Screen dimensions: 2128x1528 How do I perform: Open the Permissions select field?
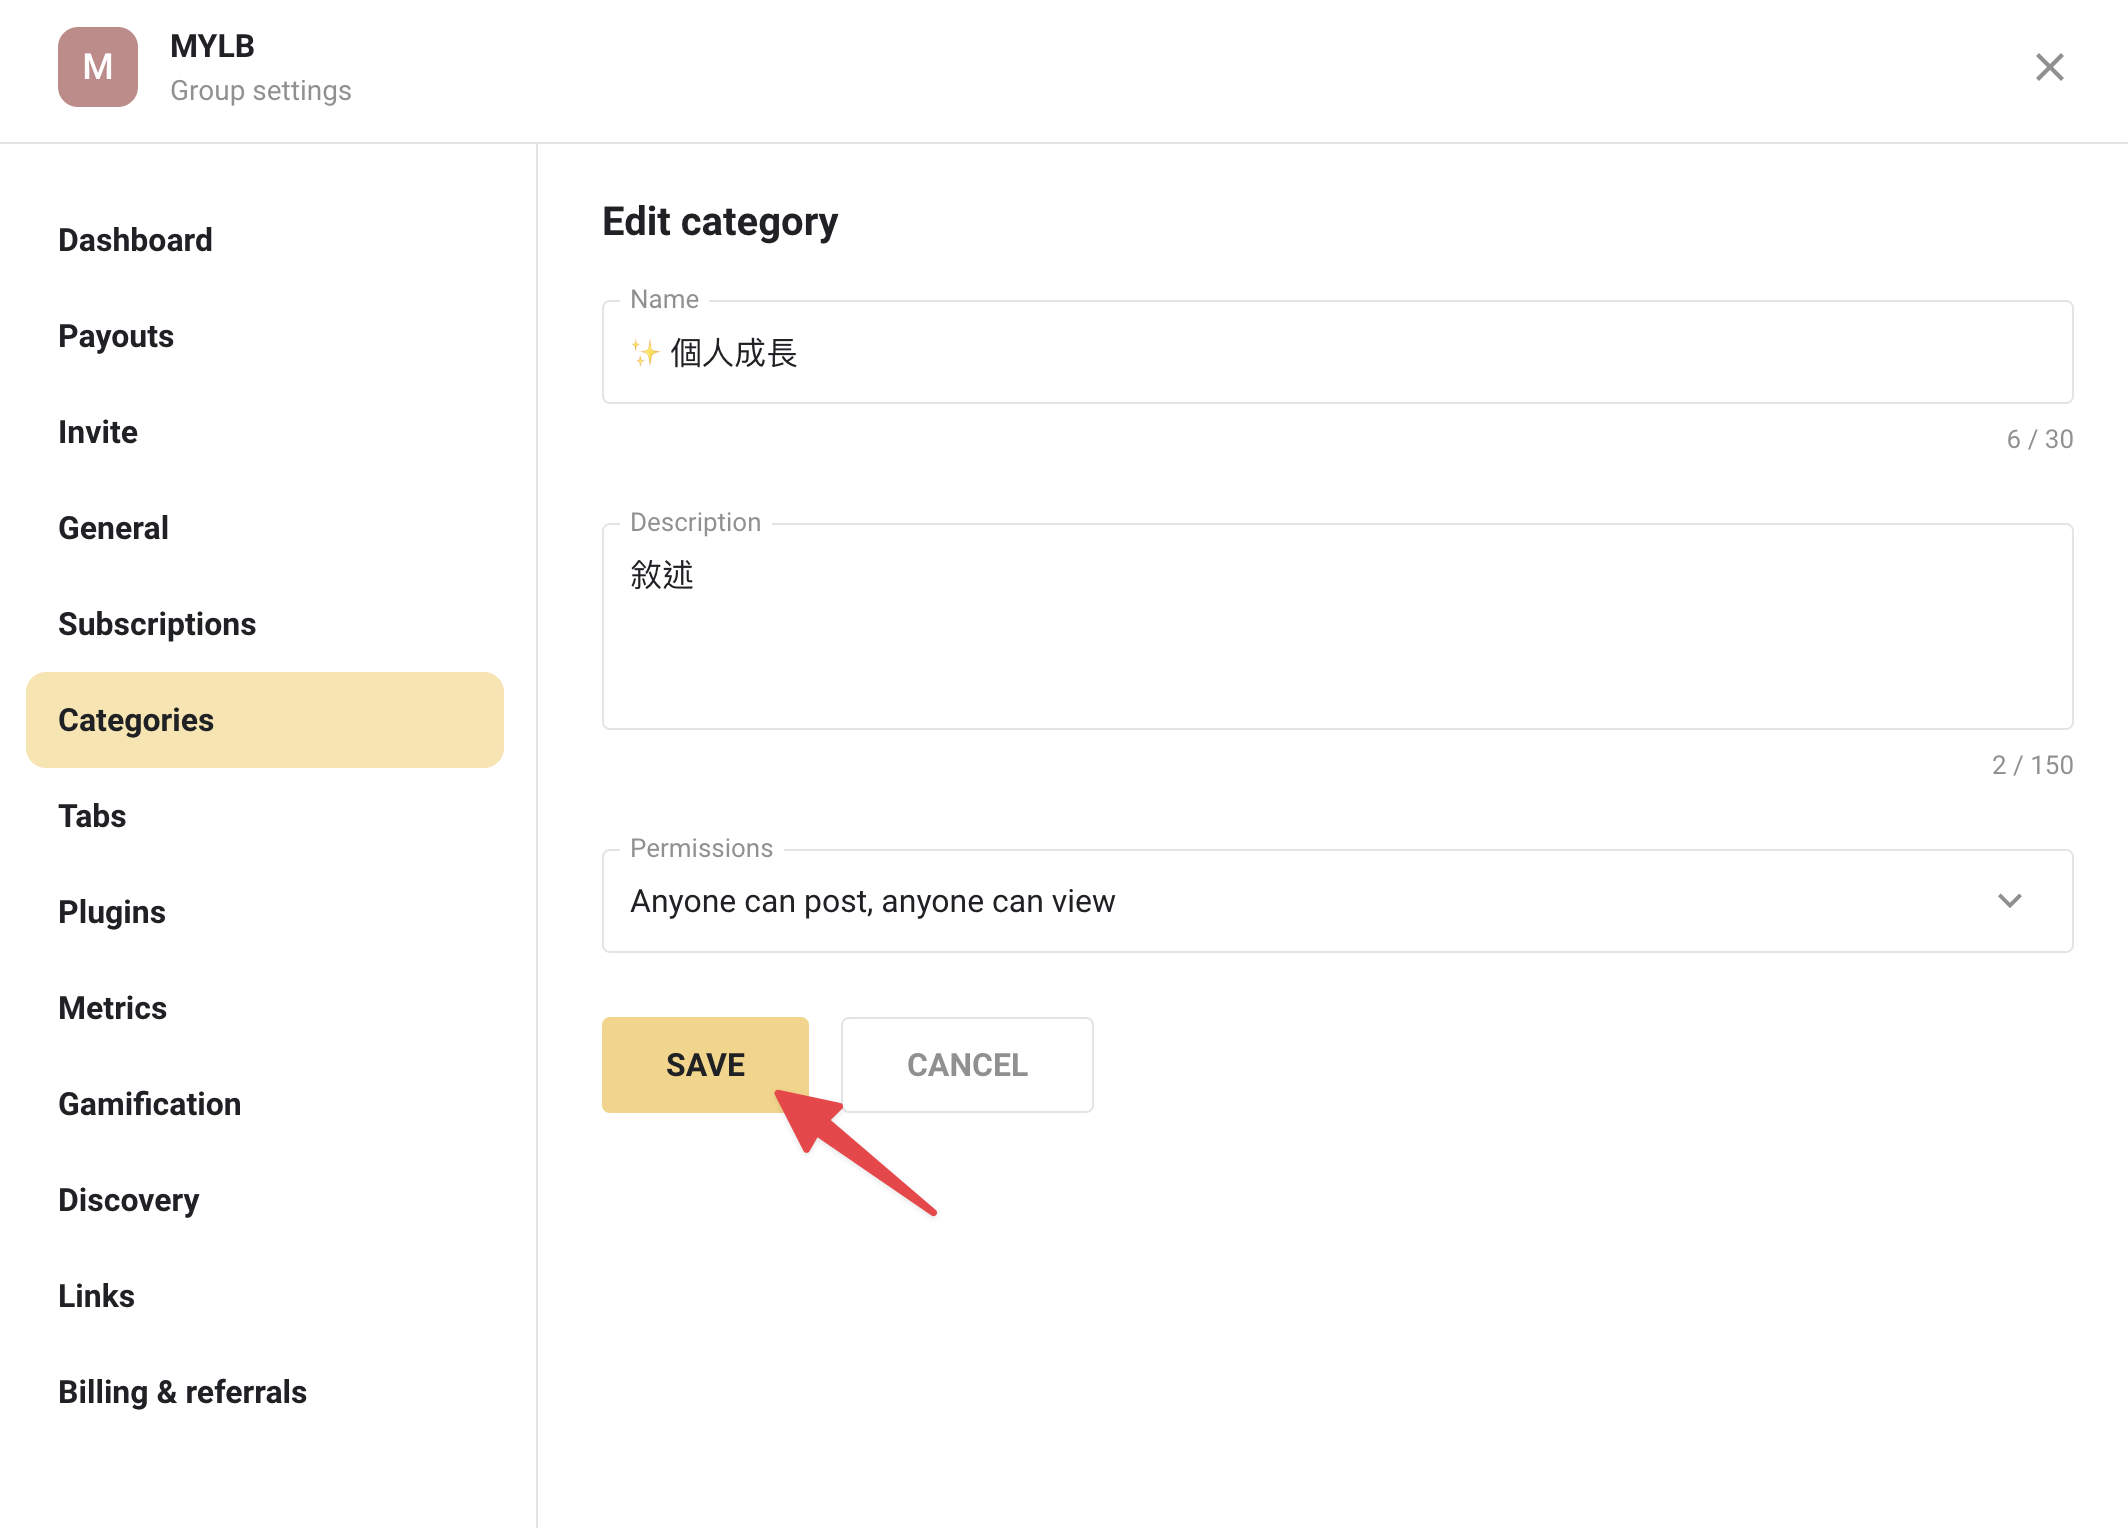1337,901
